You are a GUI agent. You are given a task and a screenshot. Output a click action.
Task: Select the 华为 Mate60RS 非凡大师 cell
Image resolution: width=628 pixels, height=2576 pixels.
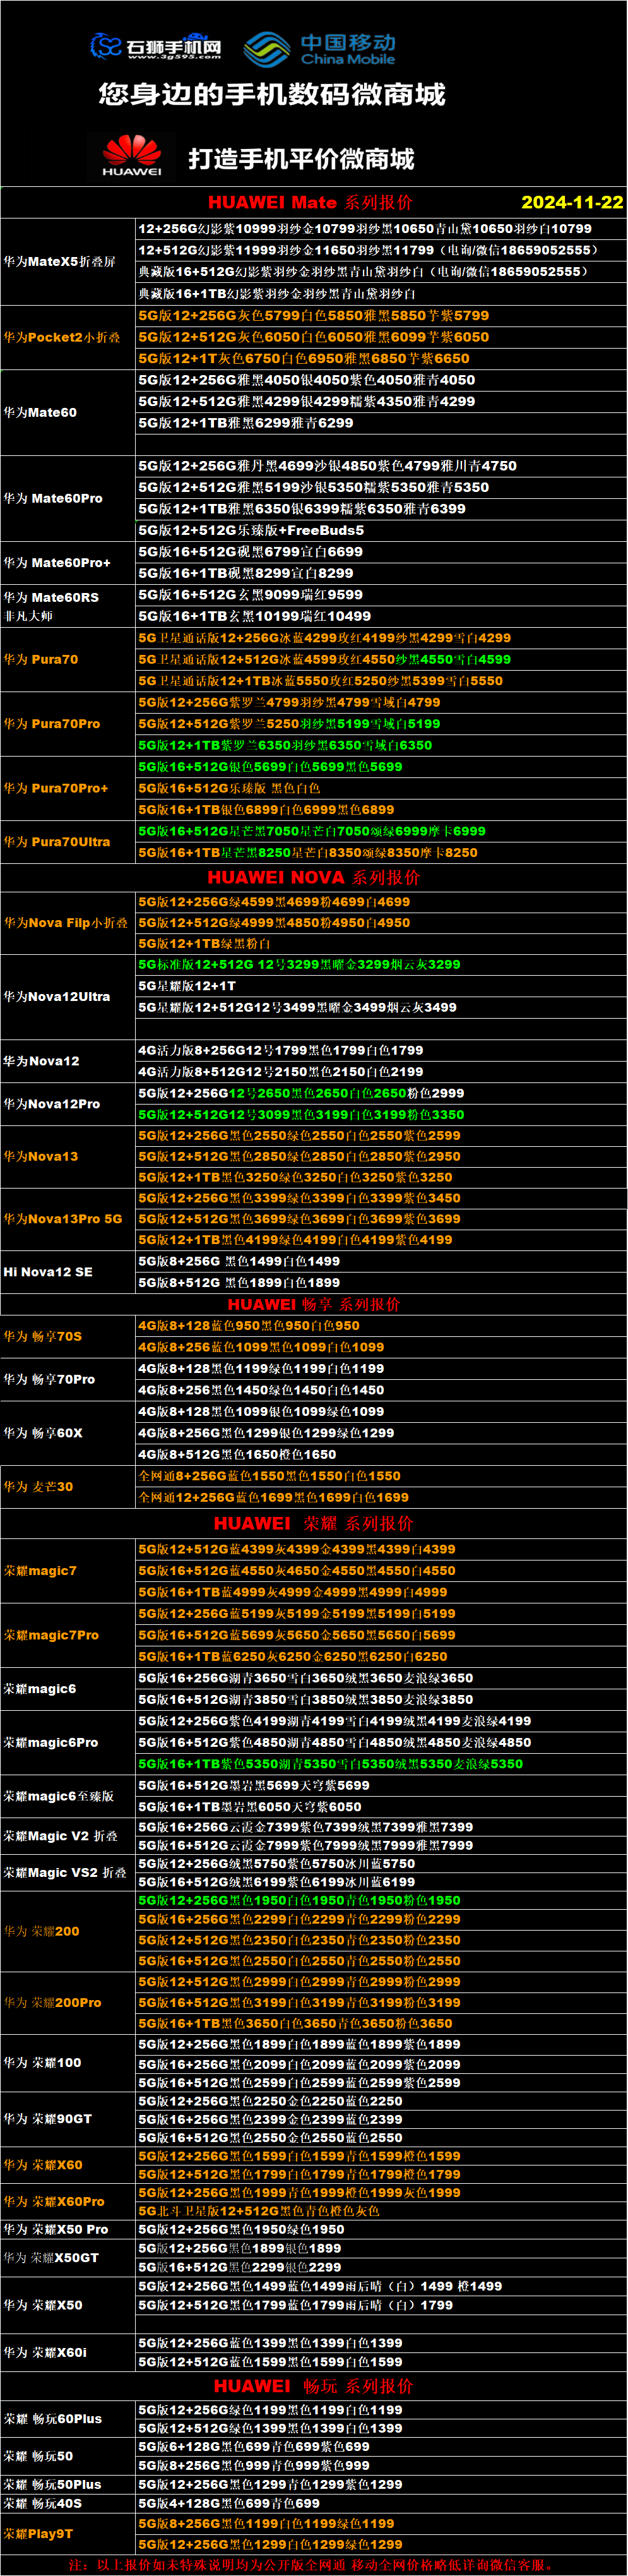(x=67, y=606)
